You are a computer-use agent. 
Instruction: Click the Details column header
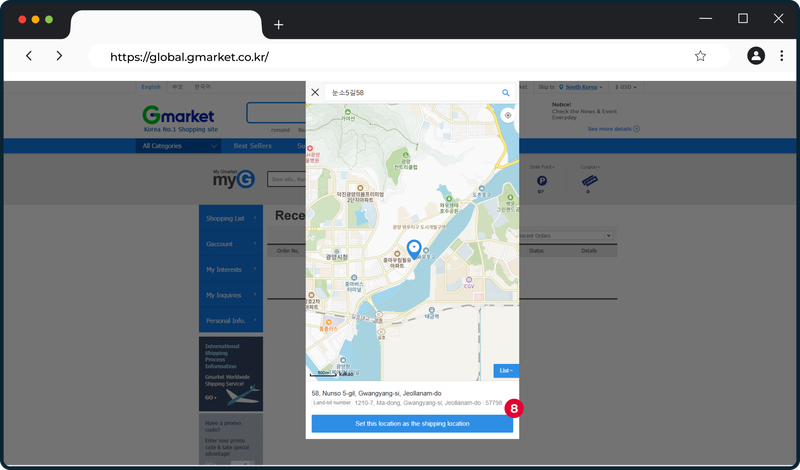[x=589, y=251]
